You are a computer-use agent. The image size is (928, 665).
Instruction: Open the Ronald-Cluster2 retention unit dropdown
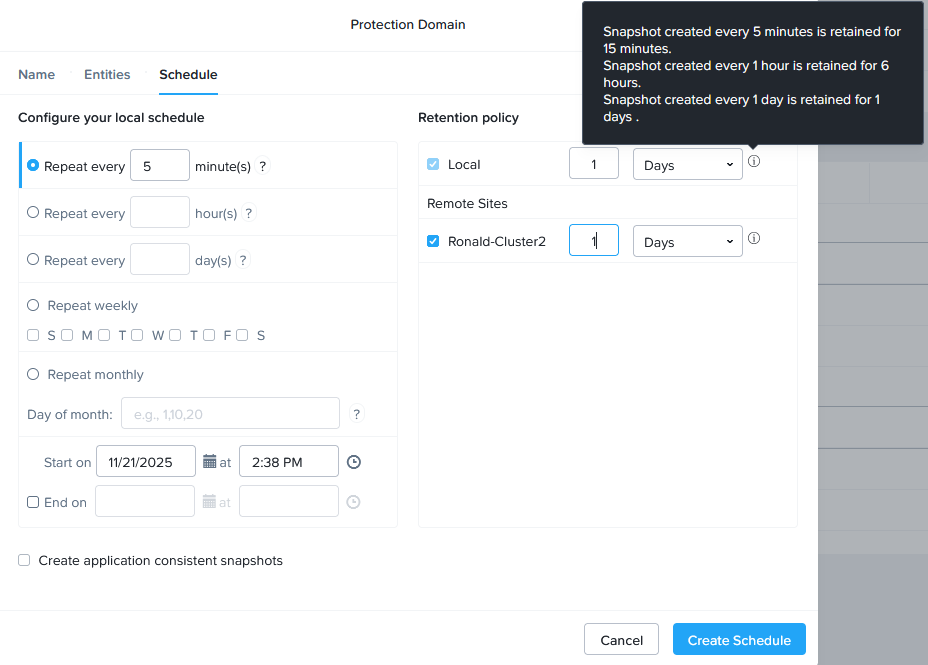tap(688, 242)
